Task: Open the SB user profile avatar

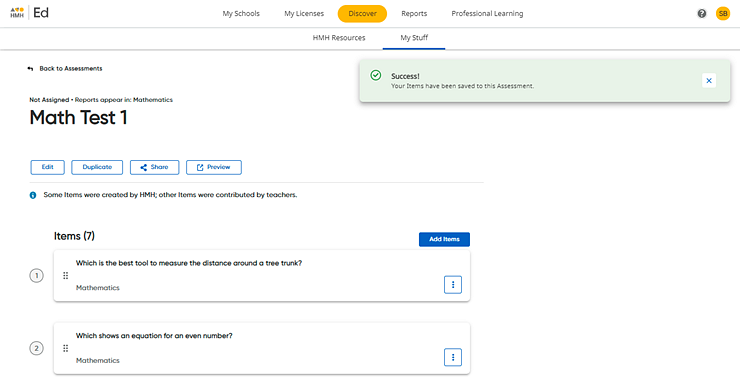Action: 723,14
